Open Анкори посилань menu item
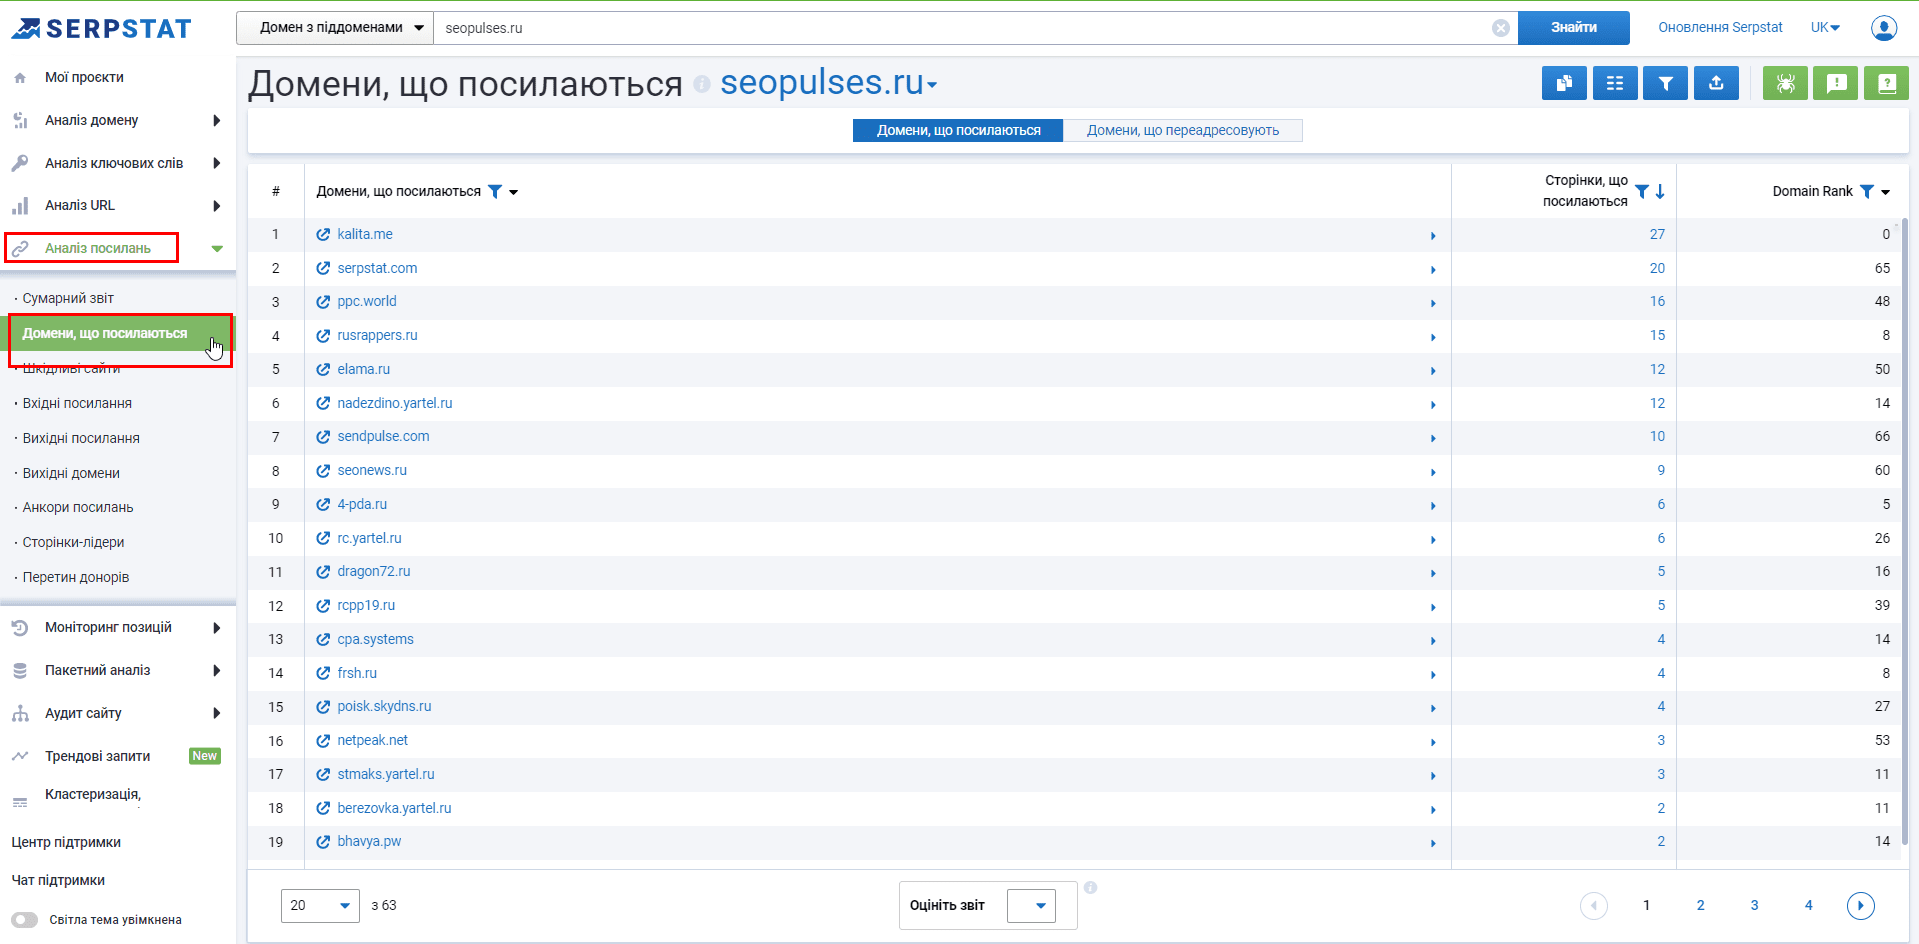The image size is (1919, 944). (x=78, y=507)
